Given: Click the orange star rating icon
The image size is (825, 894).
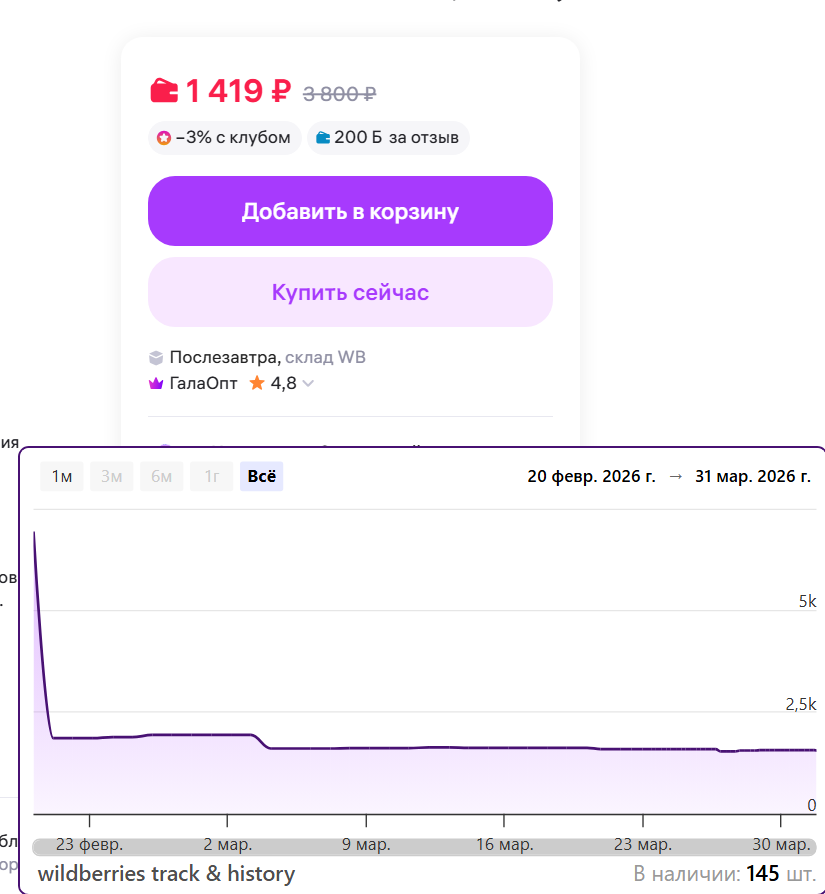Looking at the screenshot, I should coord(257,383).
